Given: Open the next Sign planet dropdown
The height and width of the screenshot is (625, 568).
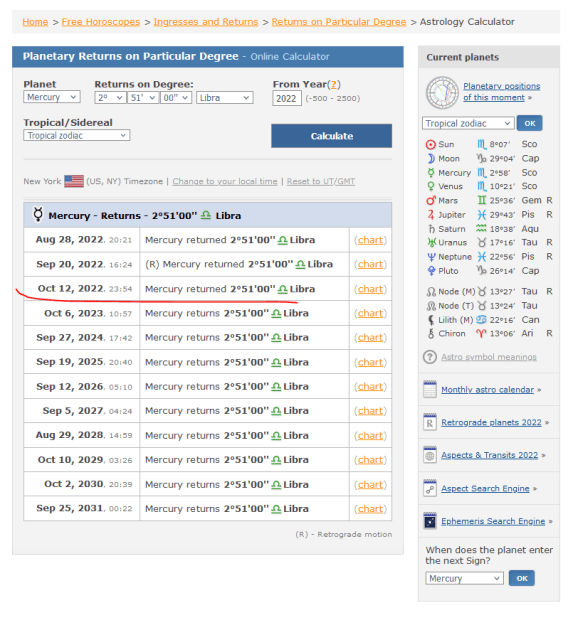Looking at the screenshot, I should click(464, 578).
